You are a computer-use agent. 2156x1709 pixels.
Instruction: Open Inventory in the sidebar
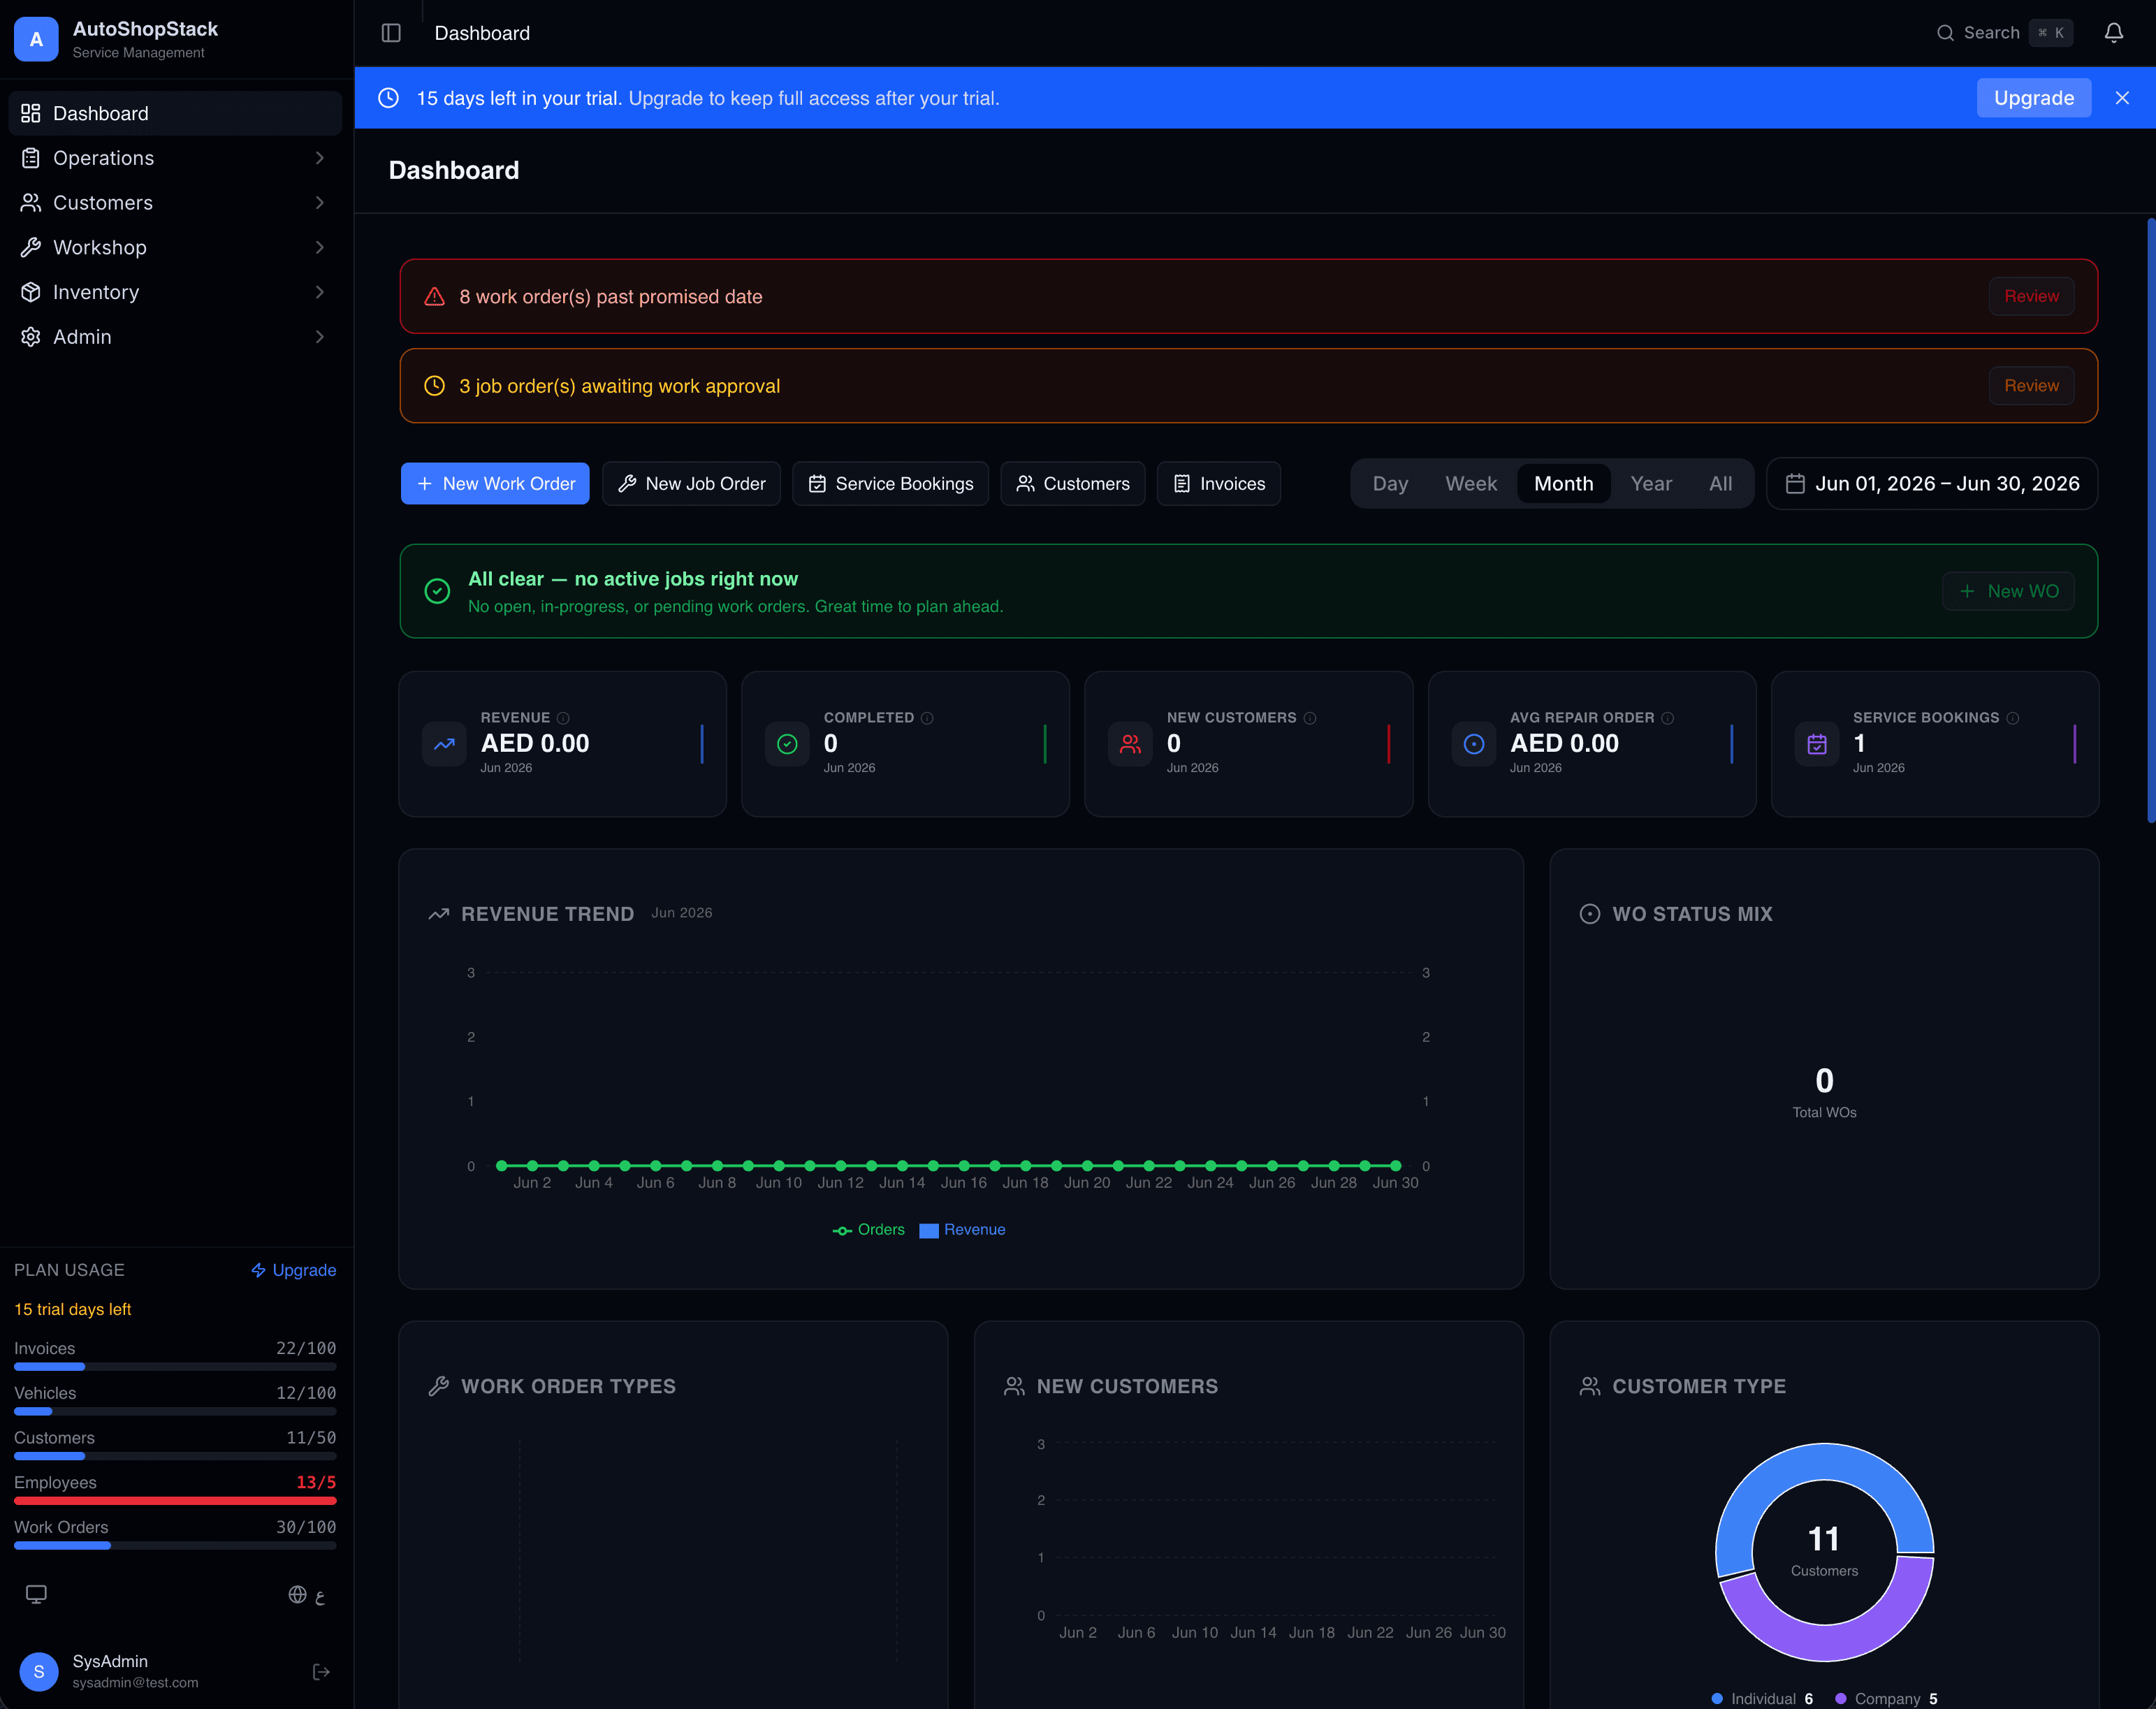[175, 292]
